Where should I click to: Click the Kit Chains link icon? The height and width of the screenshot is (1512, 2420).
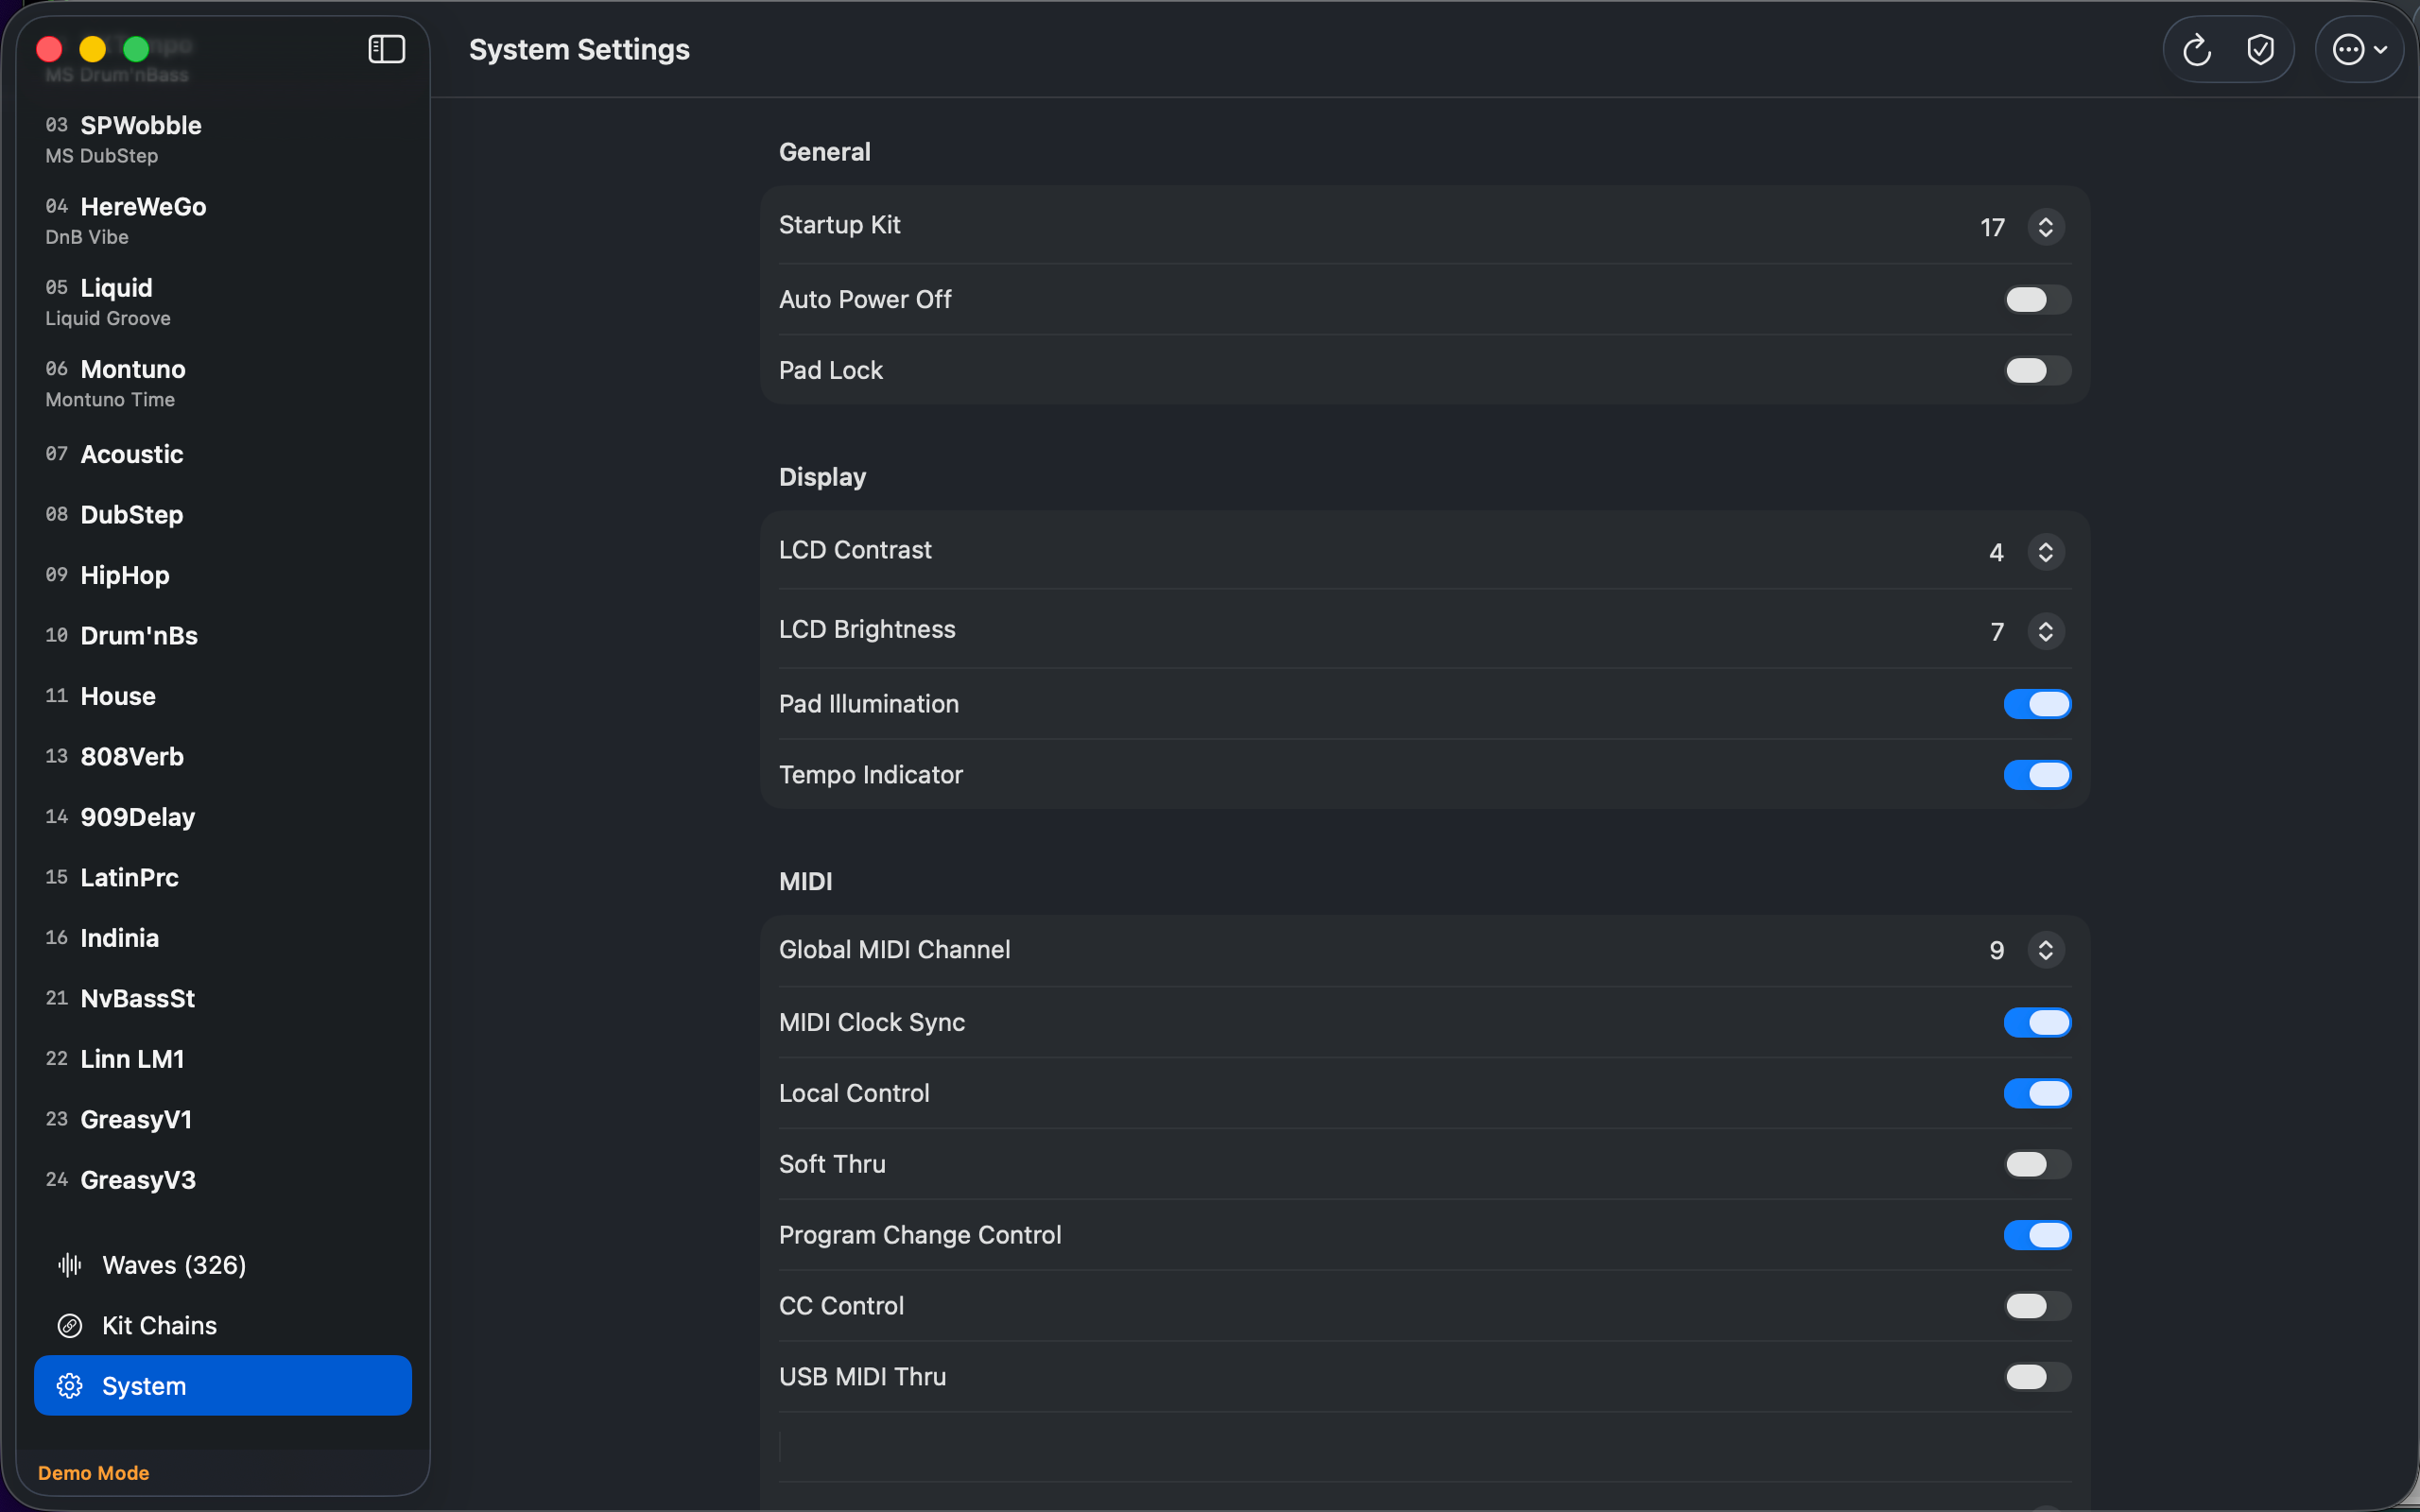[x=69, y=1326]
